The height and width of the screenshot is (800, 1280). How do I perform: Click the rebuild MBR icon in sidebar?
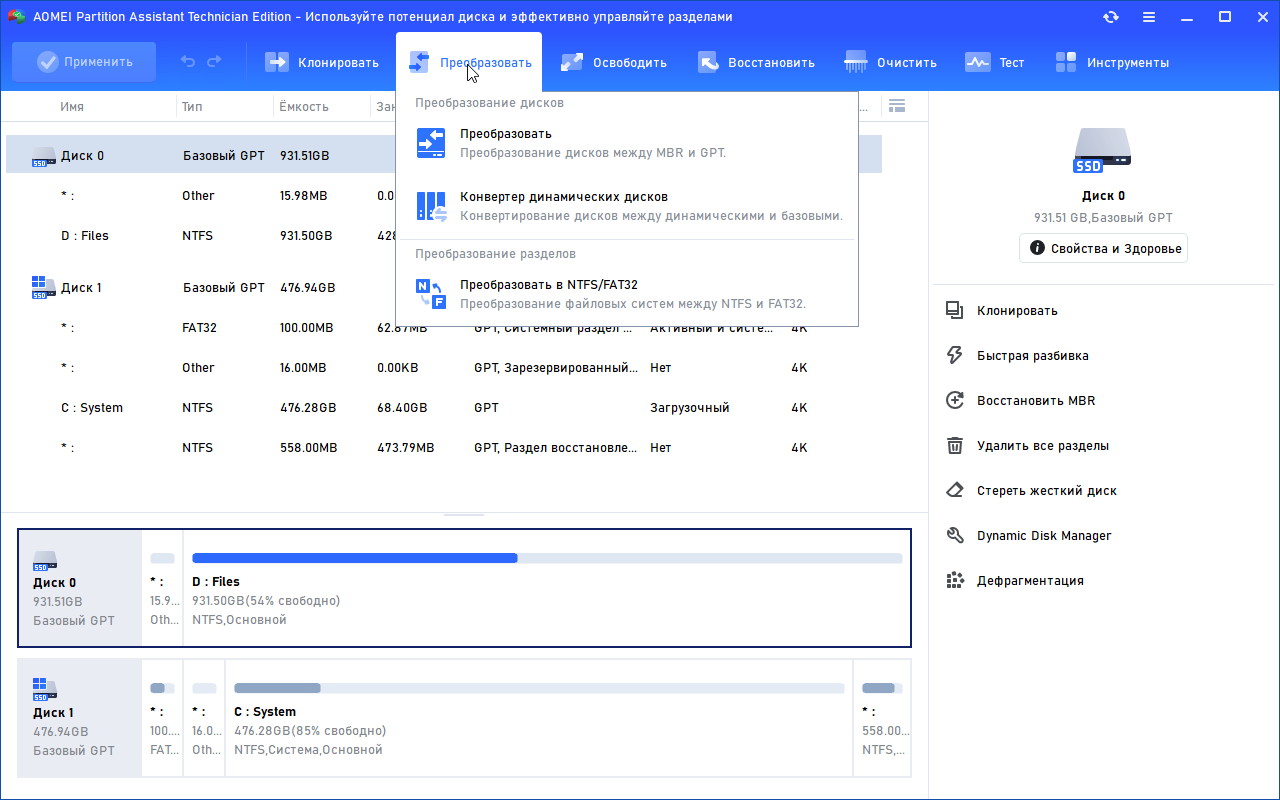(x=955, y=400)
